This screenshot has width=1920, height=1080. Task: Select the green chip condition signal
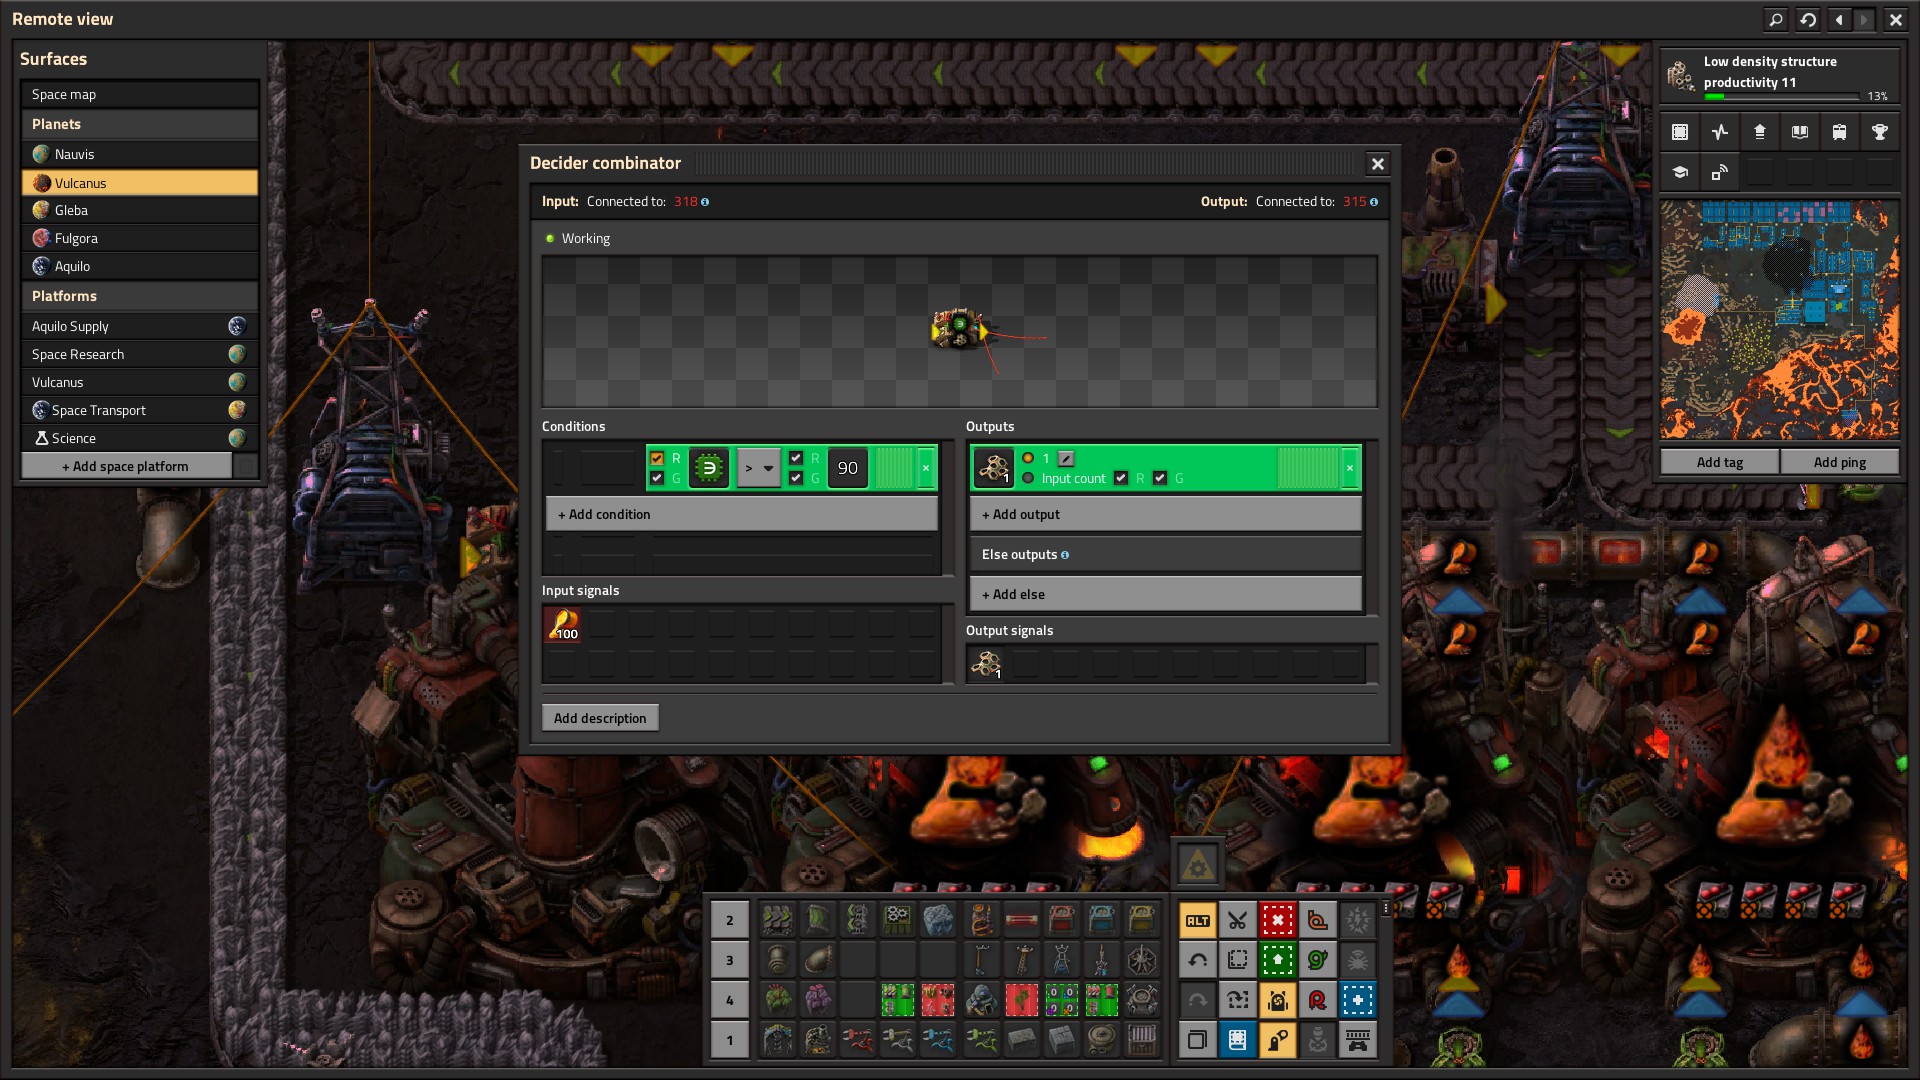(x=709, y=468)
